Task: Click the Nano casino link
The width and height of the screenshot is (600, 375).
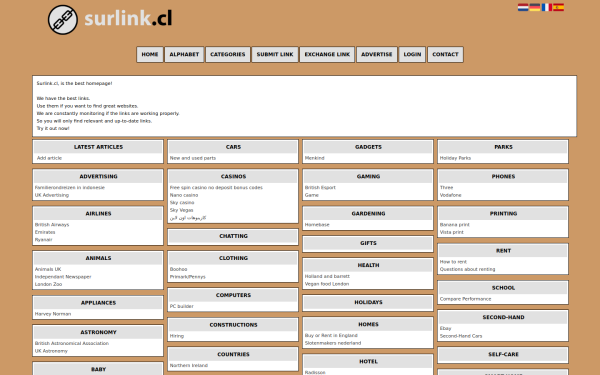Action: (184, 195)
